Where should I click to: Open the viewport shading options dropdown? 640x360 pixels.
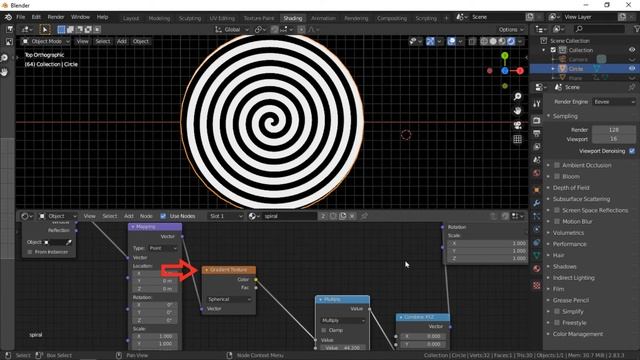tap(520, 41)
